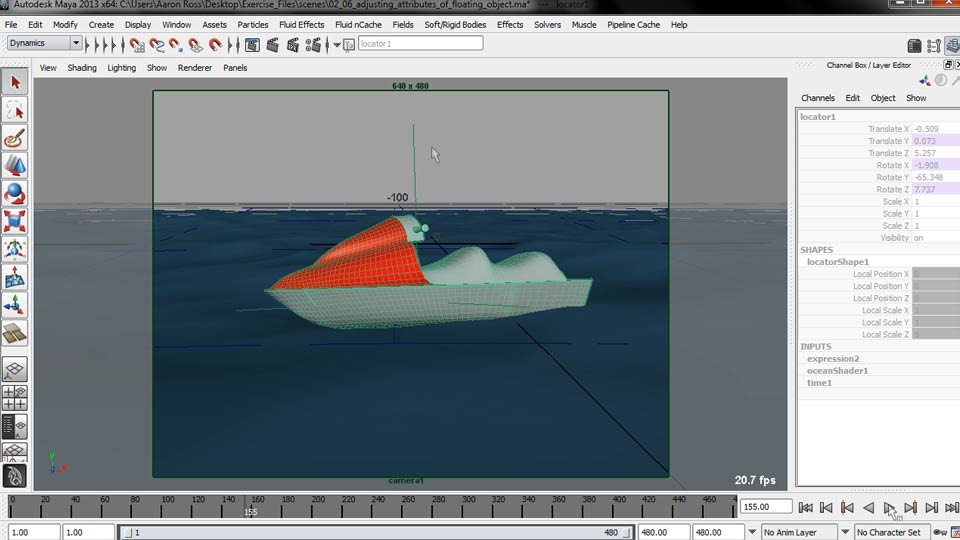960x540 pixels.
Task: Select the time1 input node
Action: point(819,383)
